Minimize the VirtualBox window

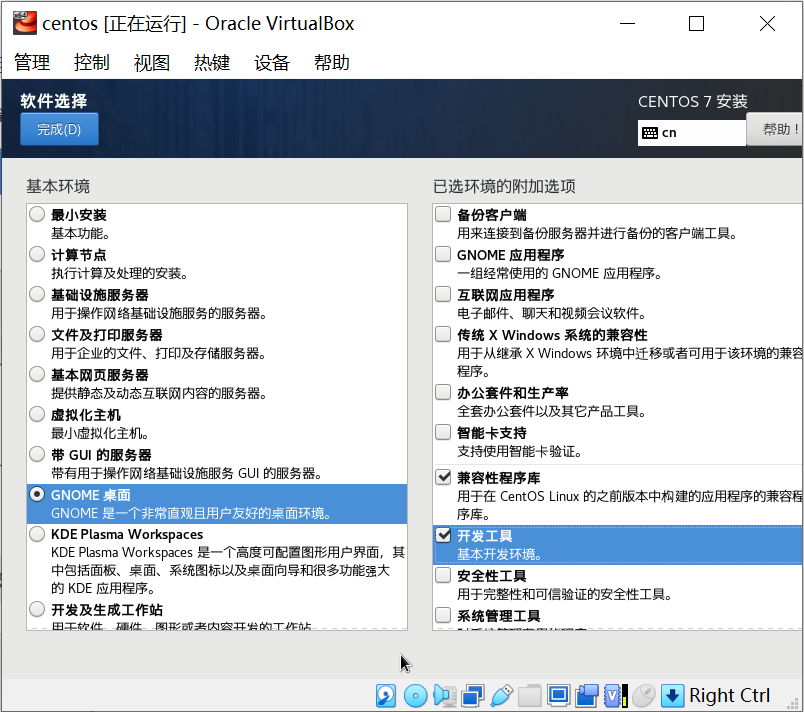627,24
